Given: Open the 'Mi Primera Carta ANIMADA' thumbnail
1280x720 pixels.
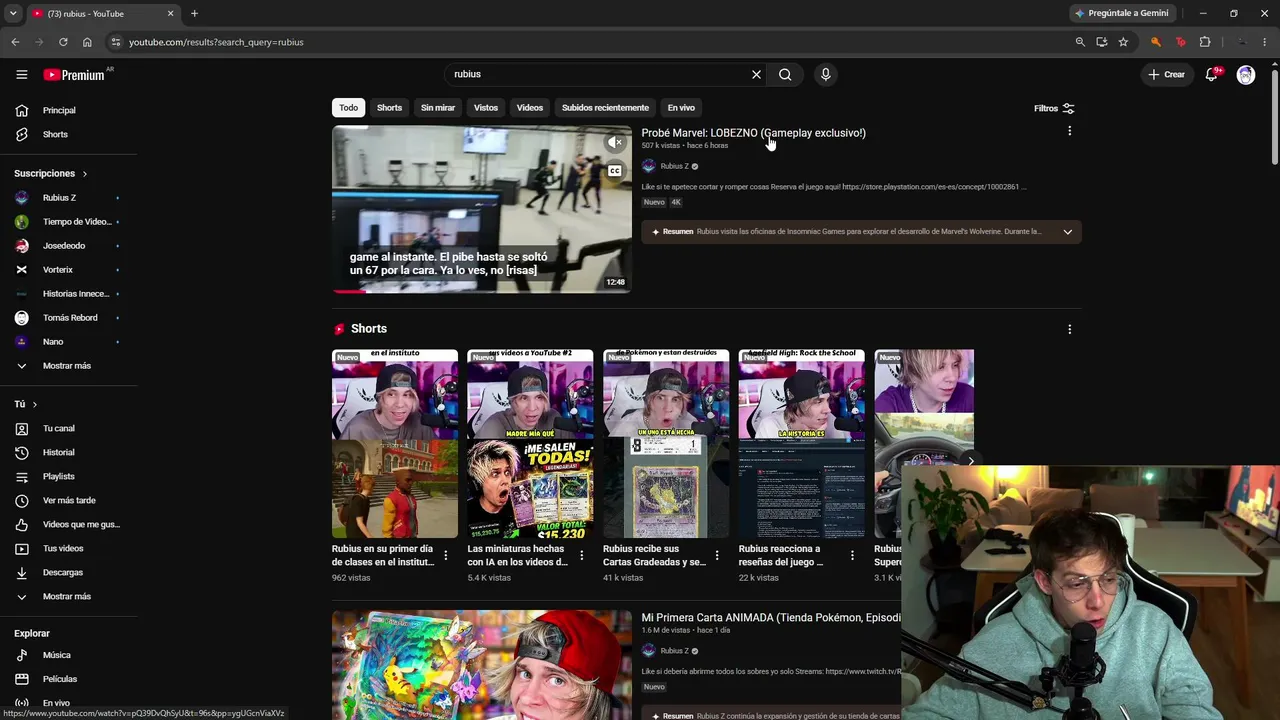Looking at the screenshot, I should coord(482,665).
